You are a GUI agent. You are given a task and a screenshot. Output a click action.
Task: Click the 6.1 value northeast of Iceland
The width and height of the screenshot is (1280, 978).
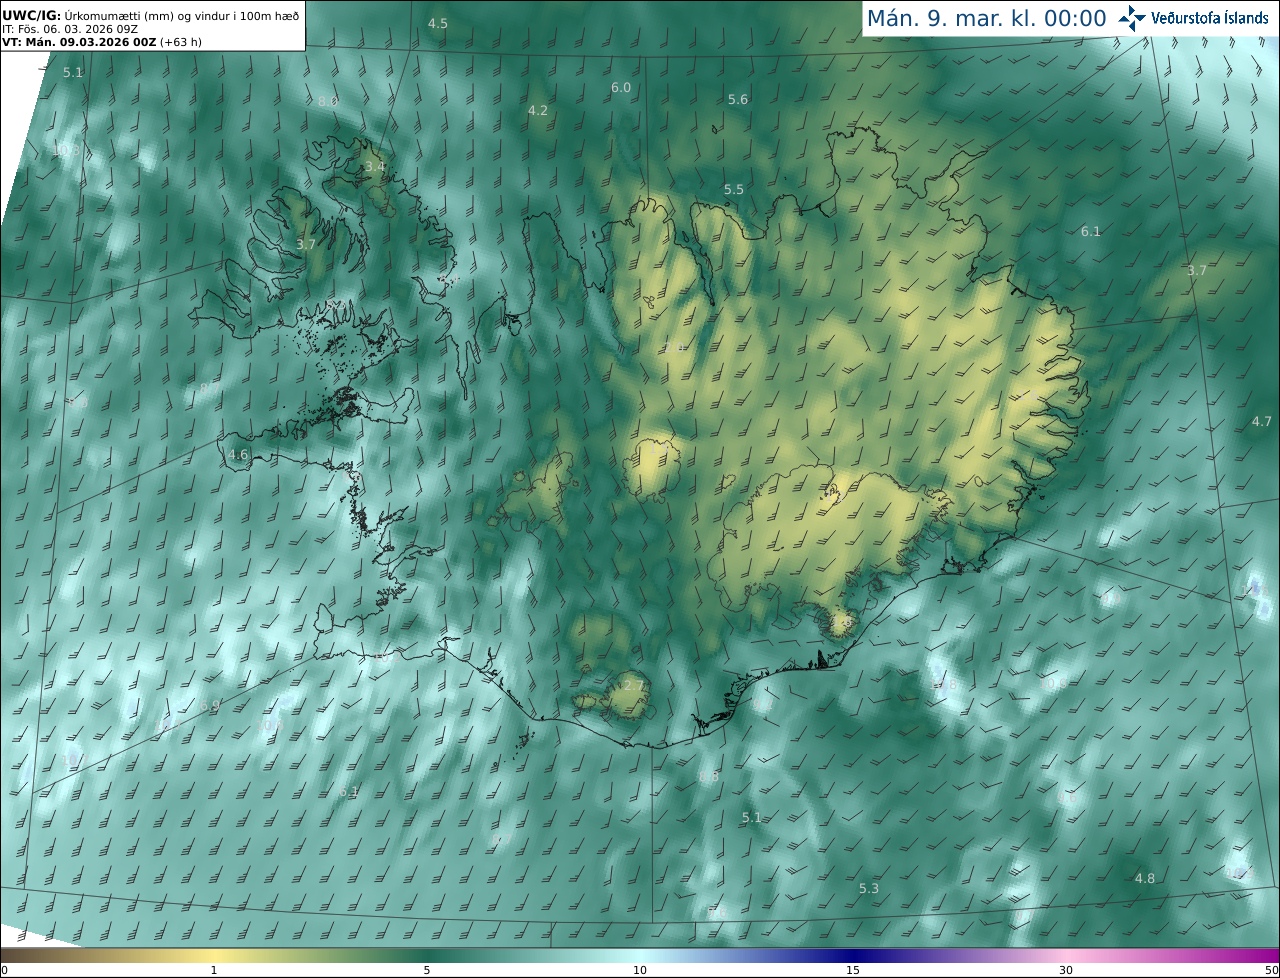pyautogui.click(x=1091, y=231)
